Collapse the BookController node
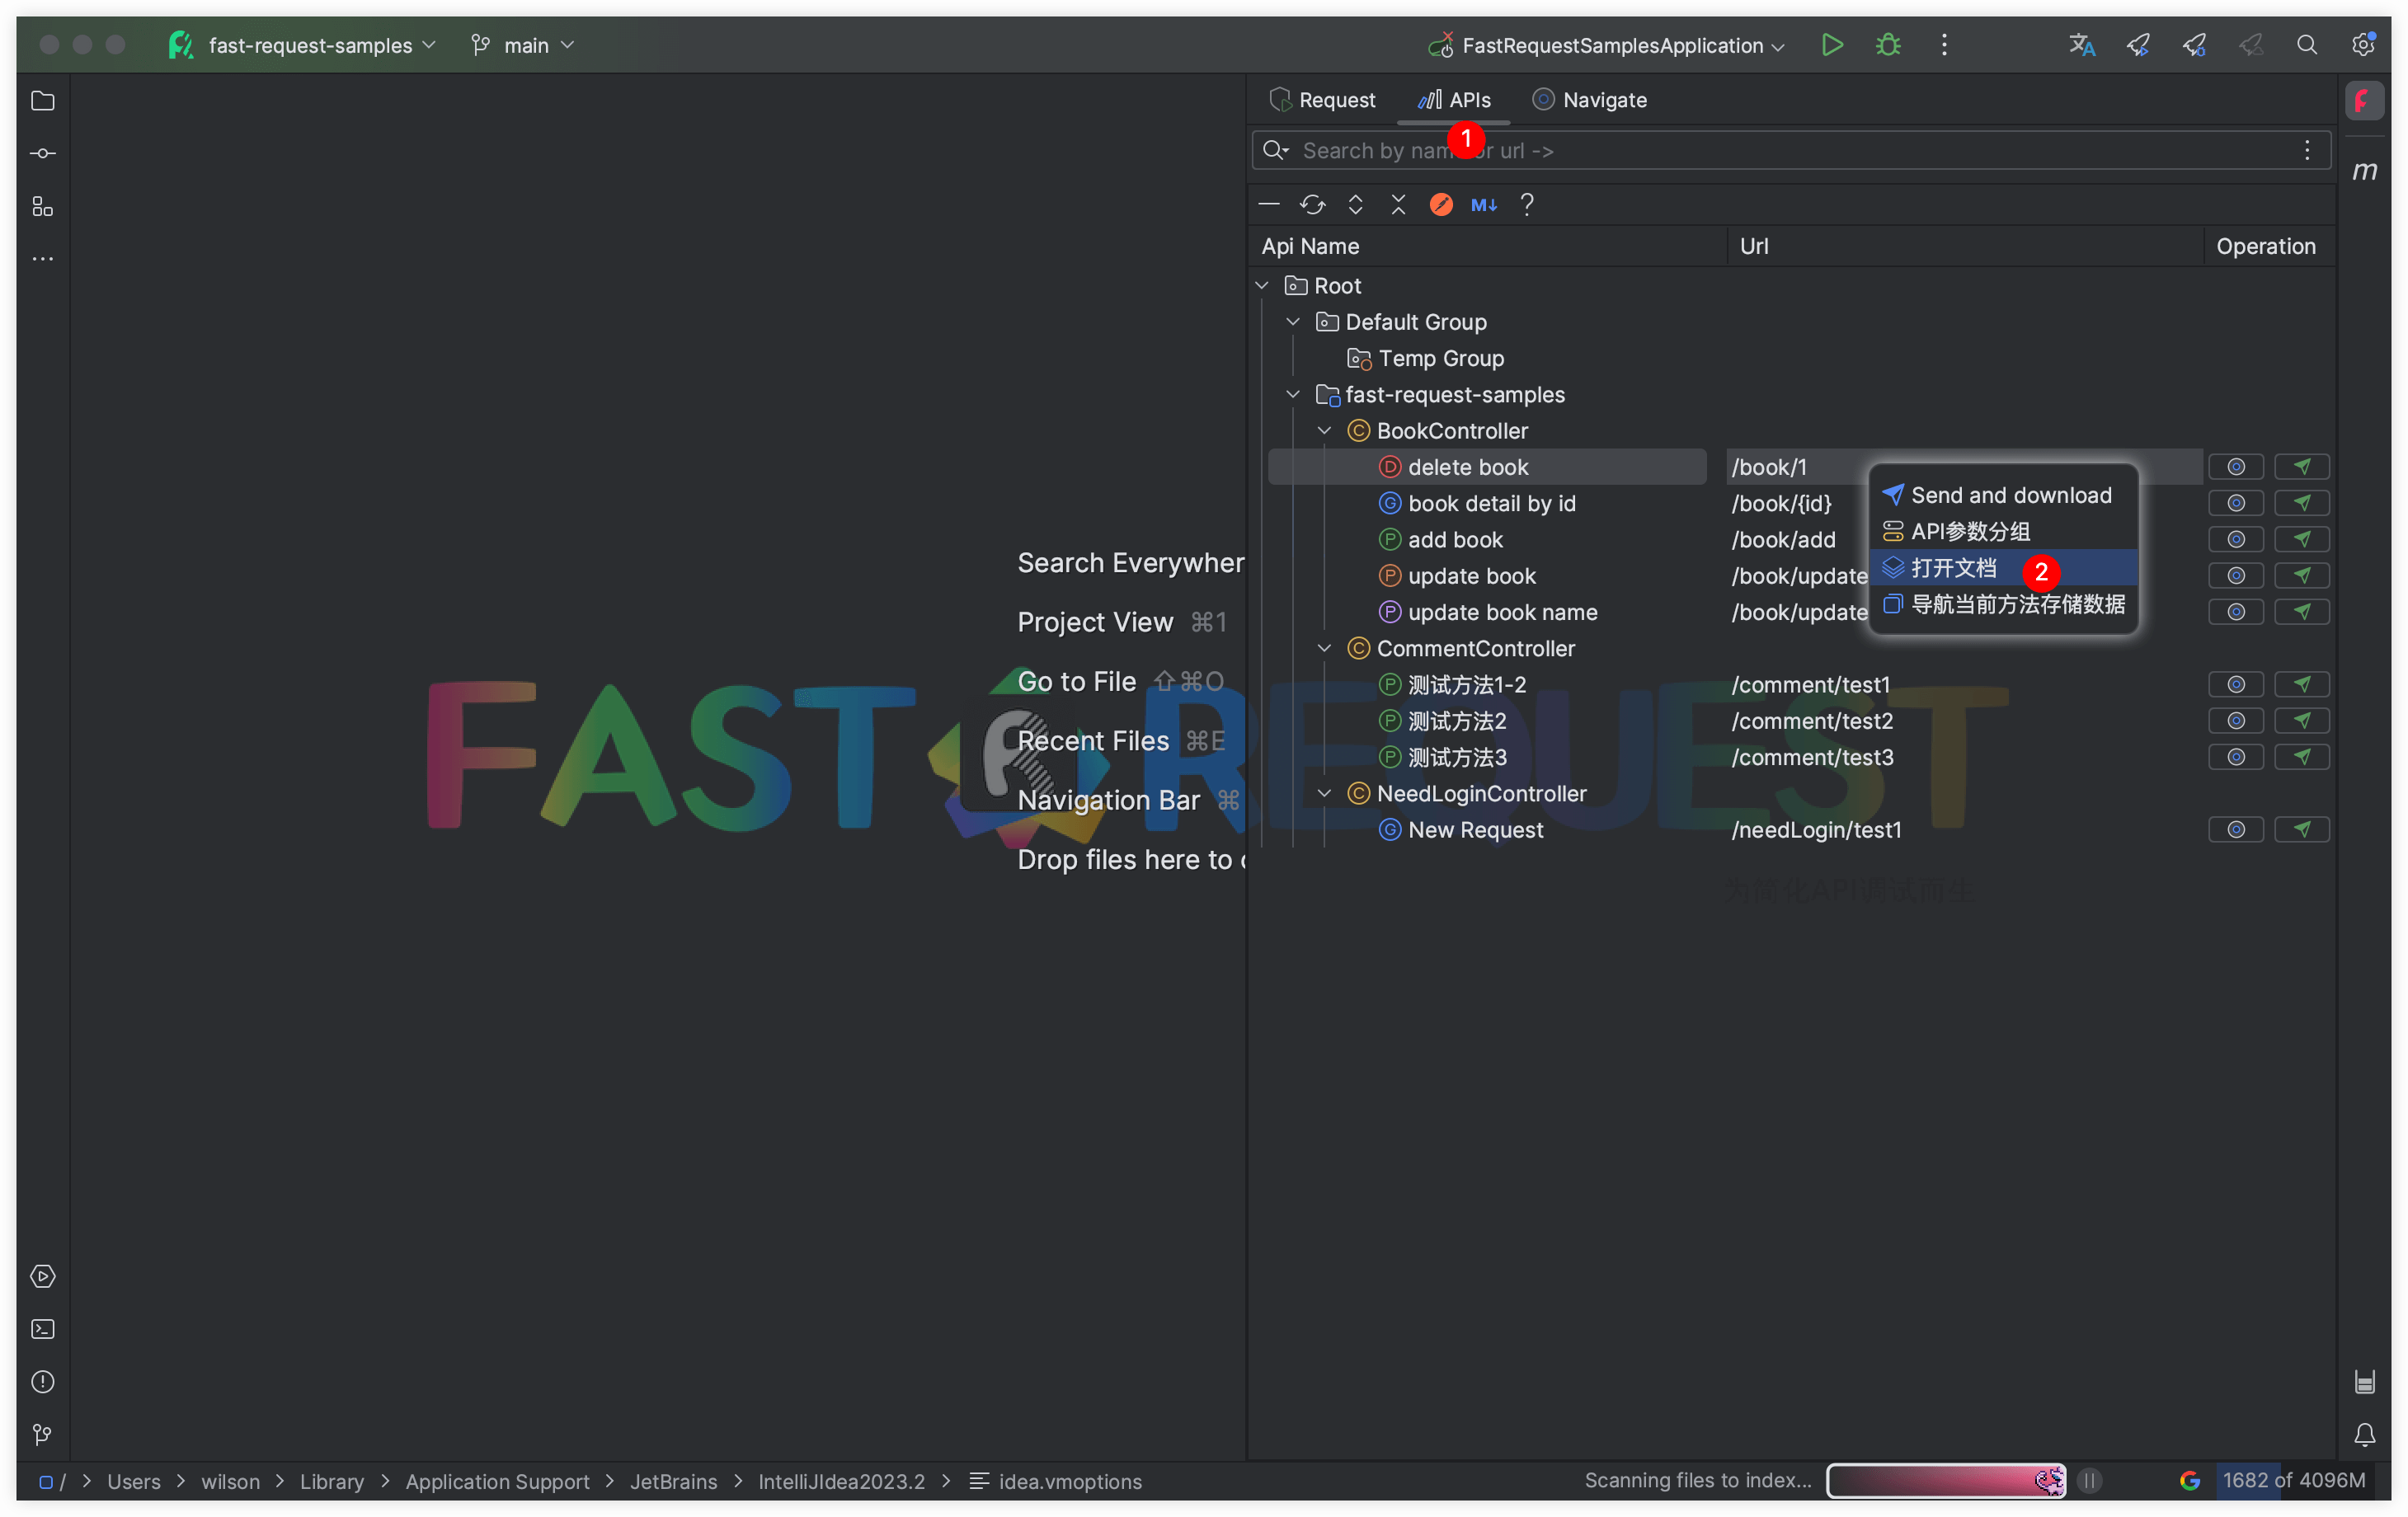This screenshot has height=1517, width=2408. pos(1324,430)
